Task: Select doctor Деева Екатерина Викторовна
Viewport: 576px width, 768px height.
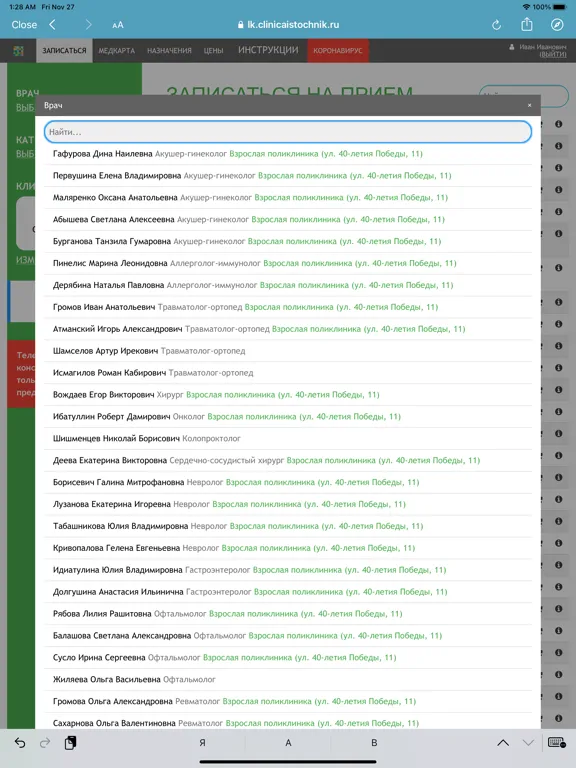Action: tap(288, 460)
